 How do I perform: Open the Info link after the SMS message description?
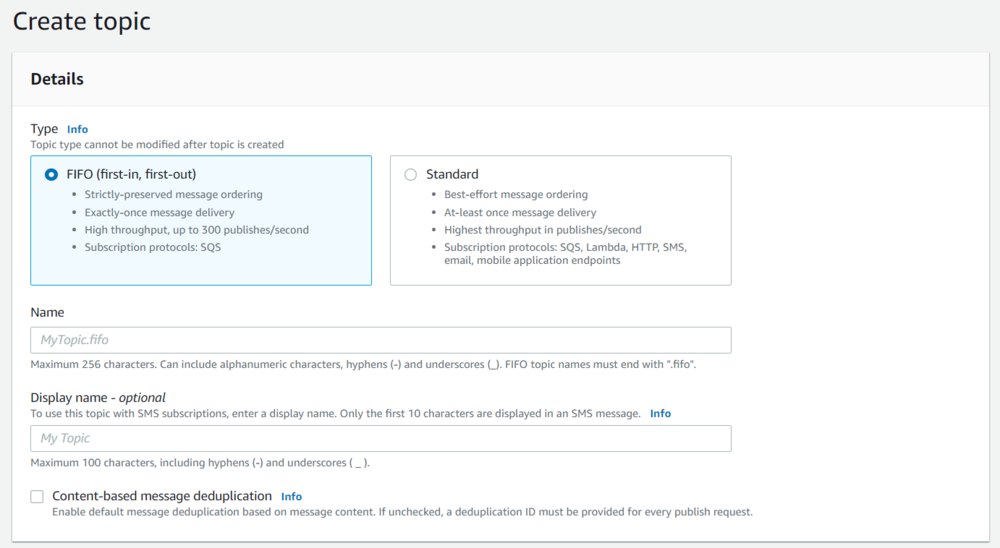coord(660,413)
